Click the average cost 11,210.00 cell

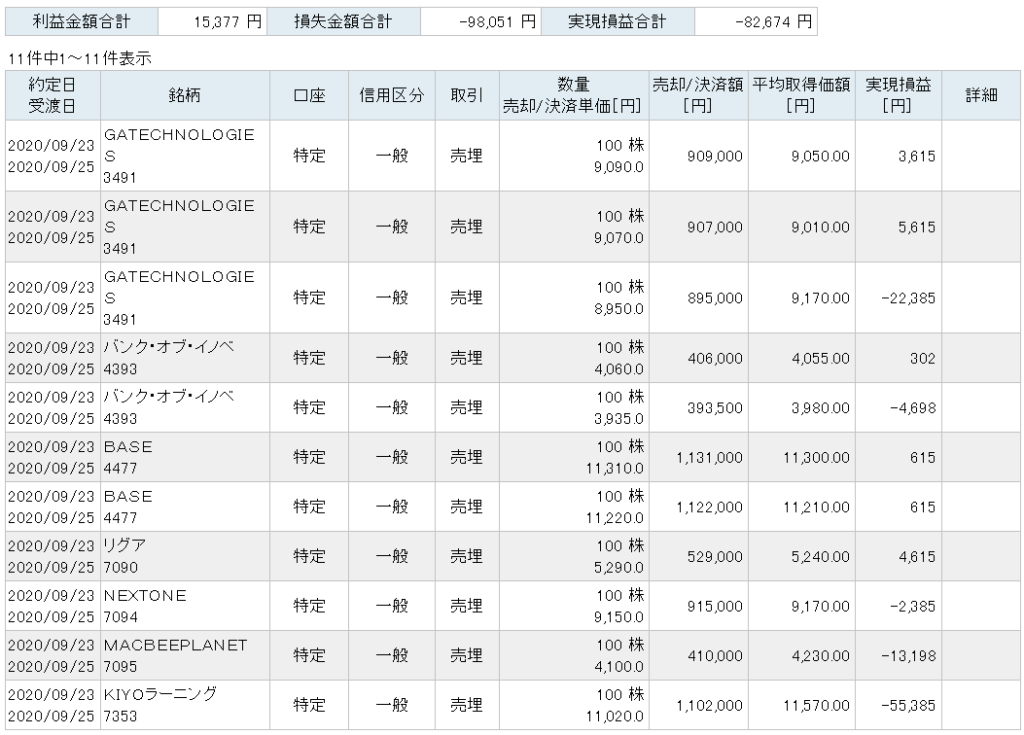801,507
